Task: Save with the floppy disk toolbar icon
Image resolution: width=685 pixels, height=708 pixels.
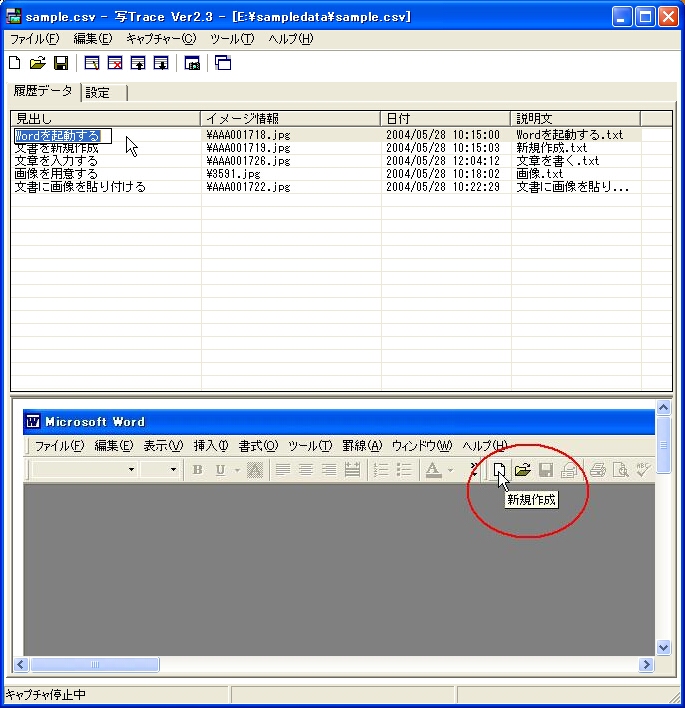Action: pos(61,63)
